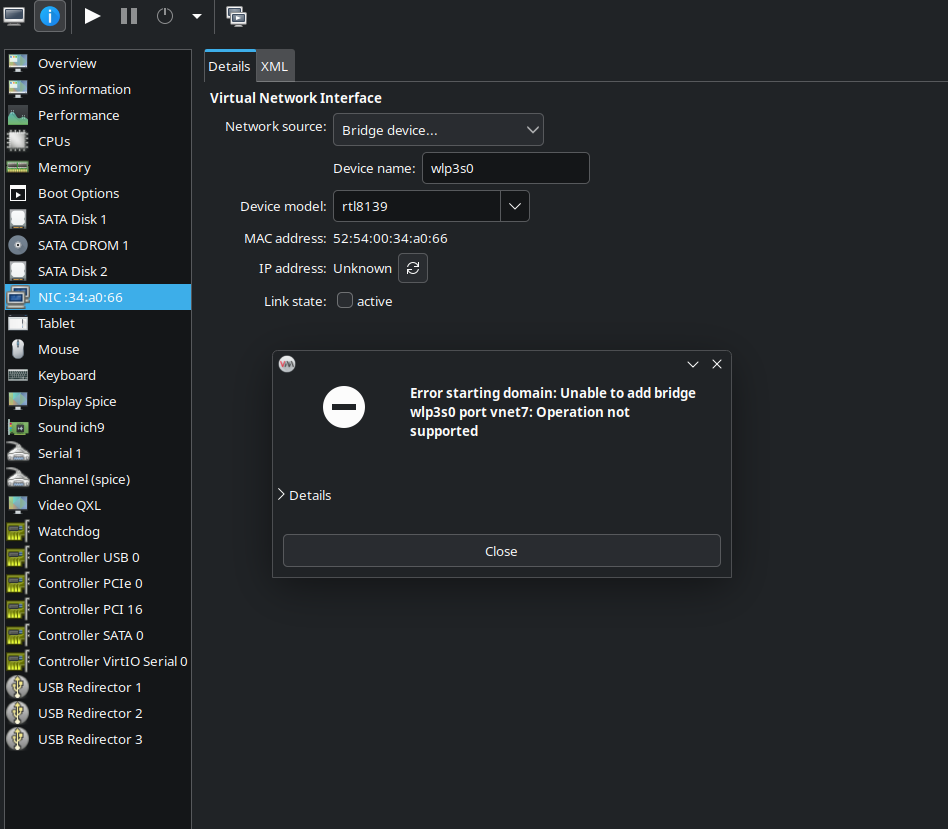Shut down the VM with power icon

pos(164,16)
